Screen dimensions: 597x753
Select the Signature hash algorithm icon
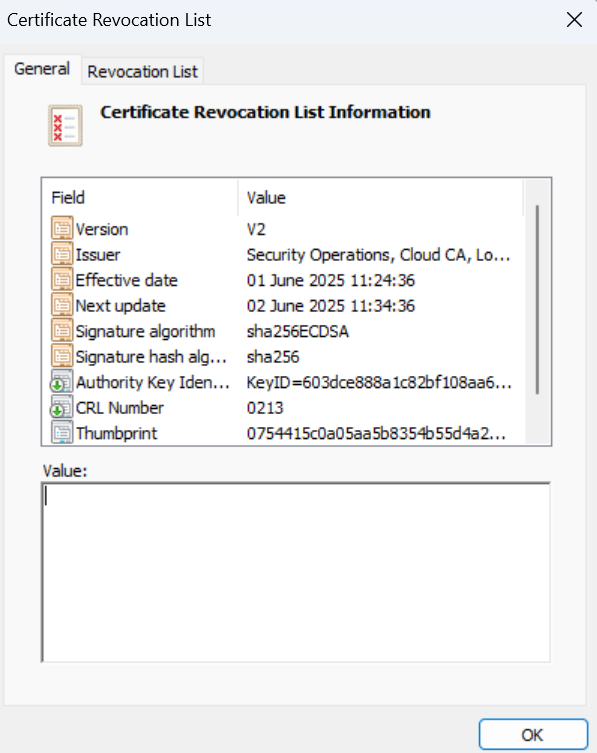[62, 356]
